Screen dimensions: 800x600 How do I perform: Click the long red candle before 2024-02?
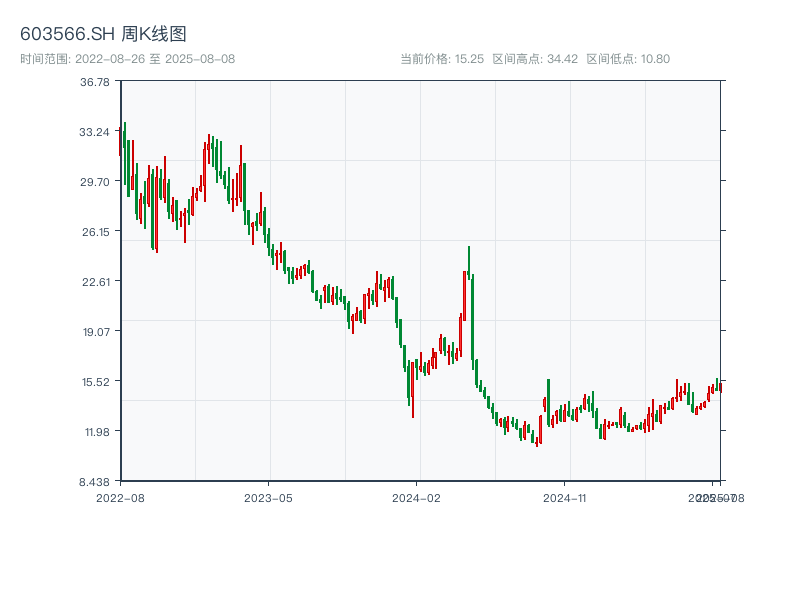click(x=412, y=390)
